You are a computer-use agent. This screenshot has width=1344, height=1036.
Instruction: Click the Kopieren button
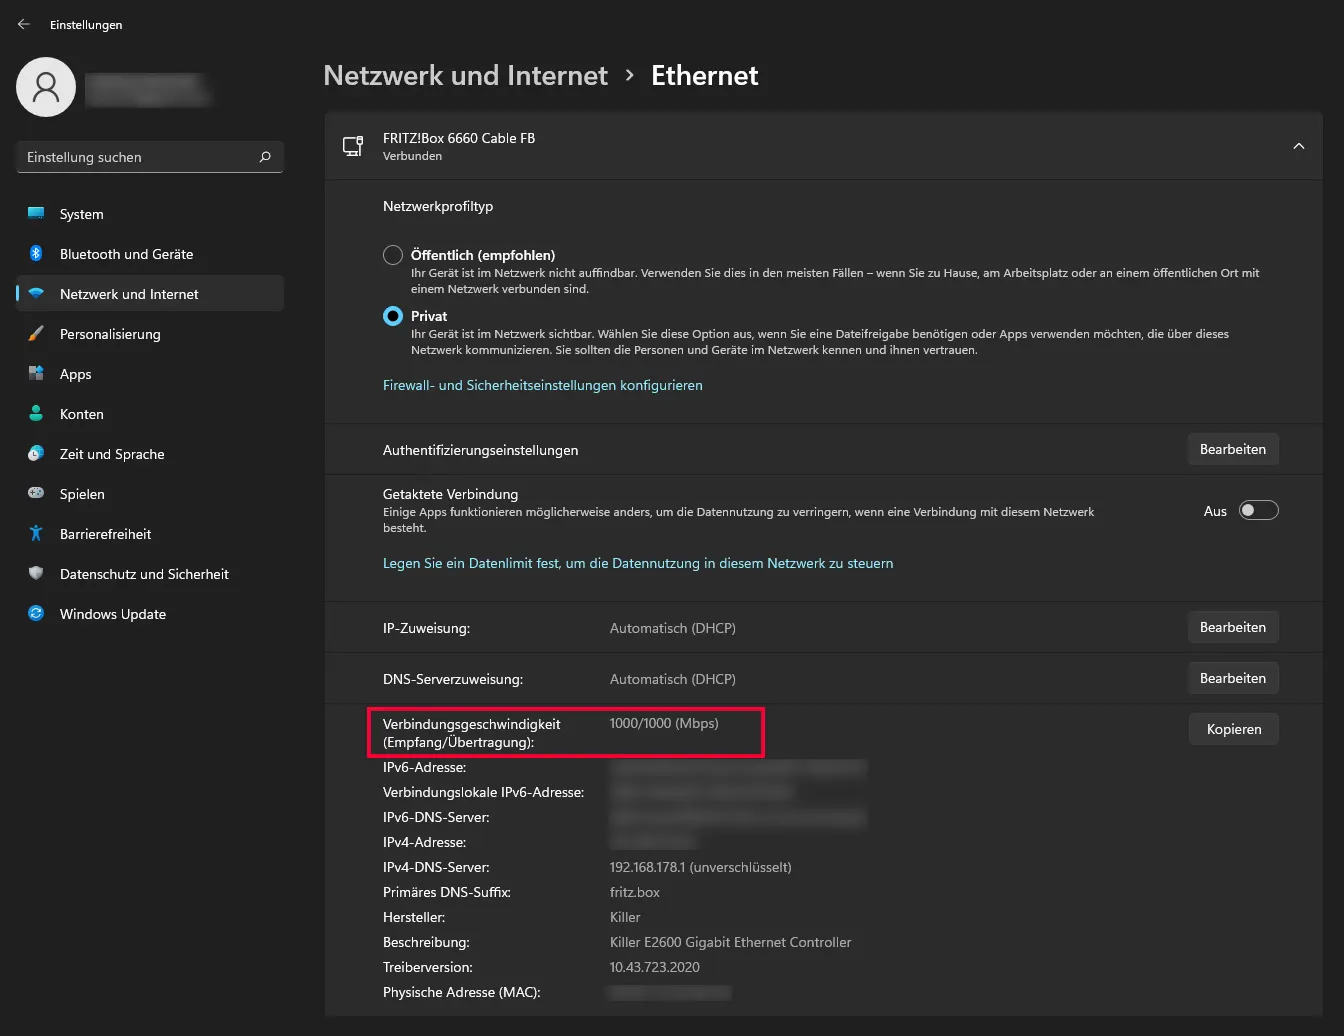pos(1234,729)
